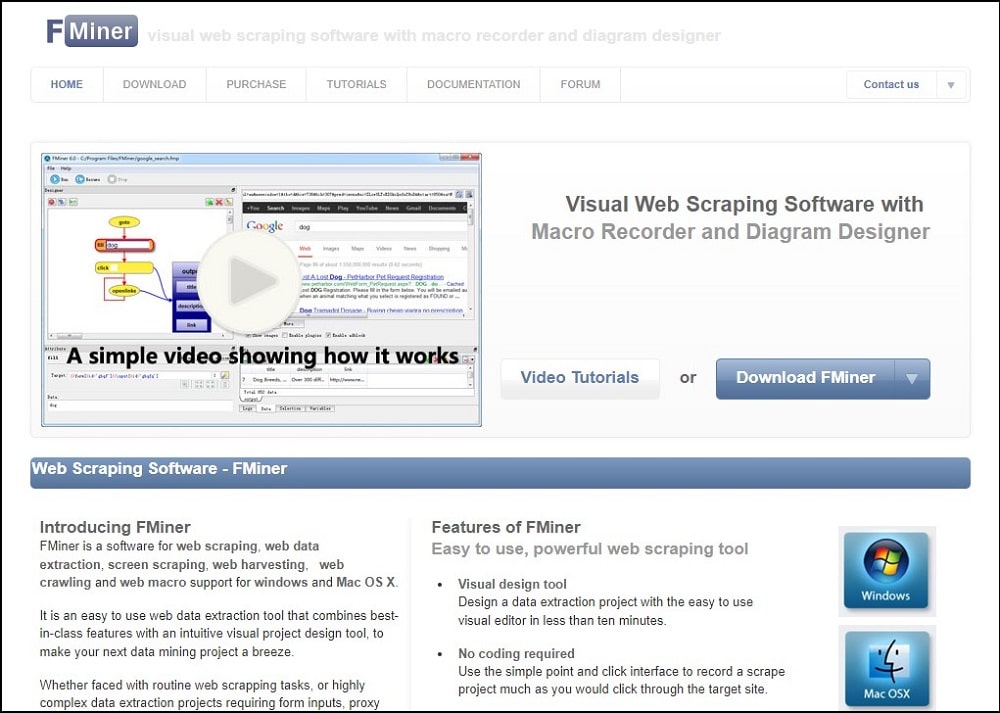Play the FMiner demo video

249,281
